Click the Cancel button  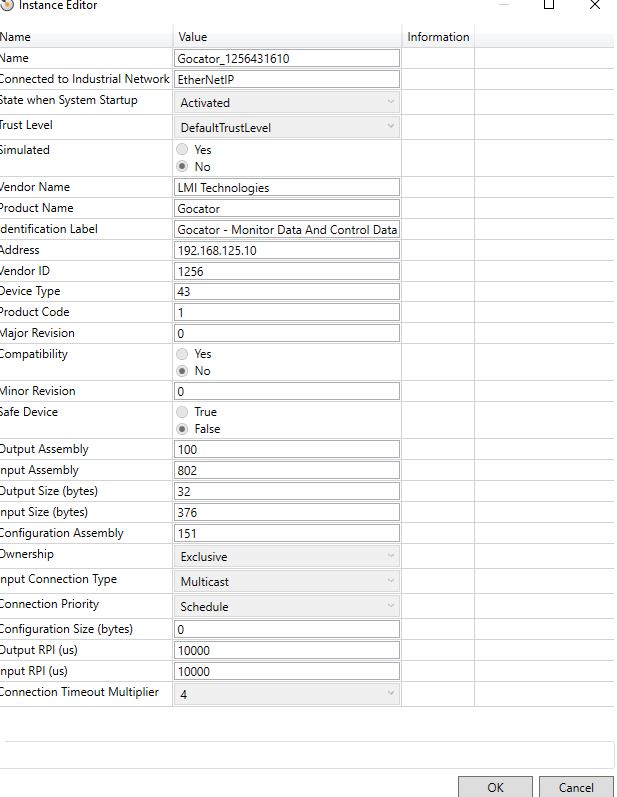pos(576,787)
